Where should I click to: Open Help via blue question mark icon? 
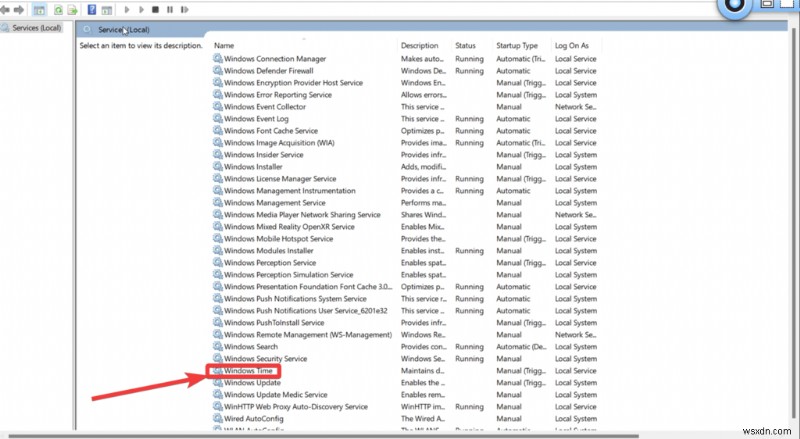coord(92,9)
